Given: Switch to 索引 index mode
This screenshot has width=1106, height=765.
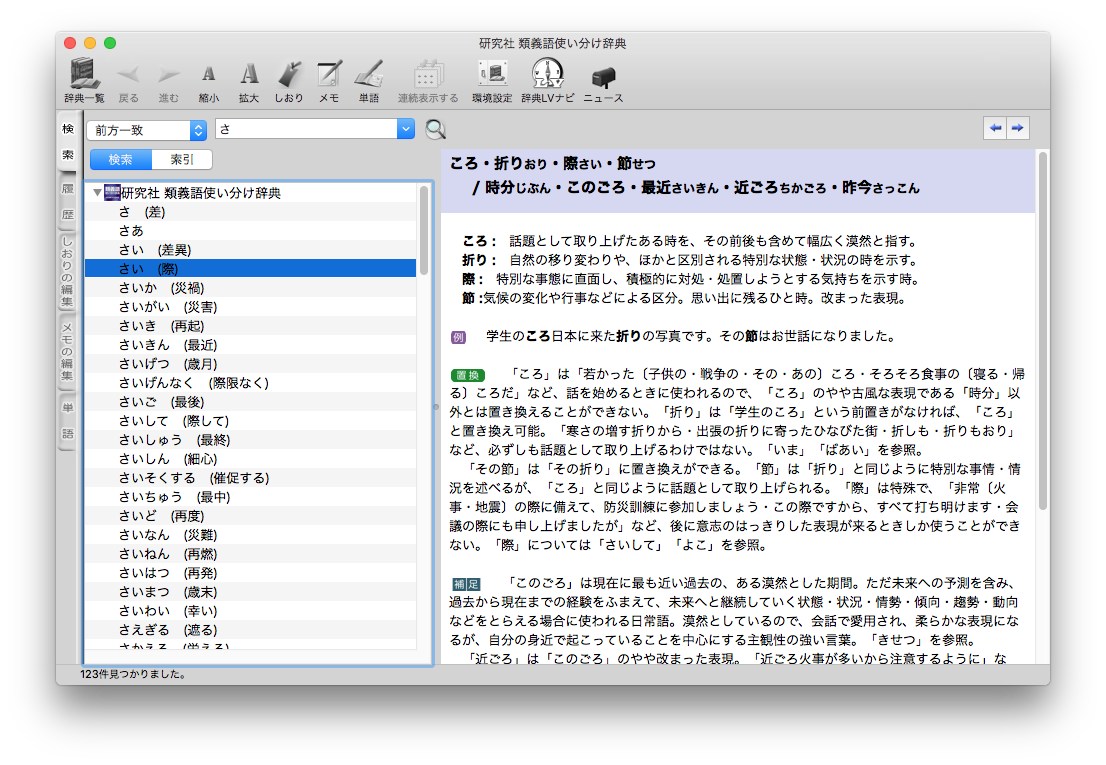Looking at the screenshot, I should pos(182,160).
